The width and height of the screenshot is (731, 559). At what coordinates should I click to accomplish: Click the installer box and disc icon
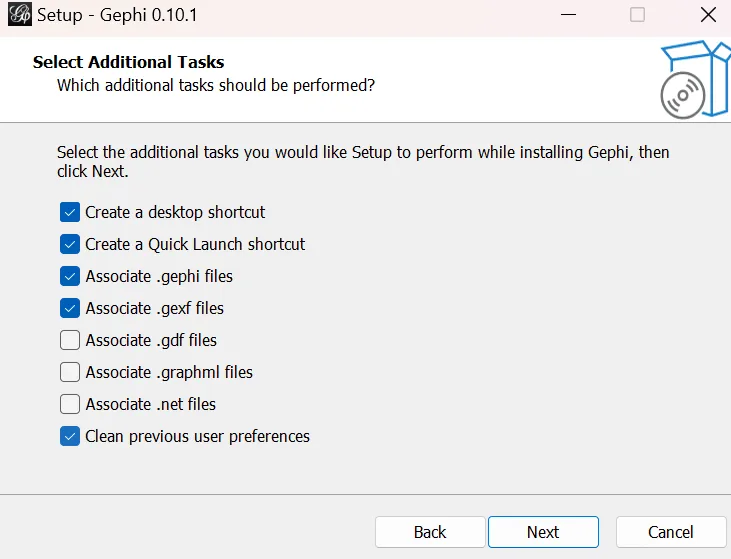pyautogui.click(x=693, y=78)
